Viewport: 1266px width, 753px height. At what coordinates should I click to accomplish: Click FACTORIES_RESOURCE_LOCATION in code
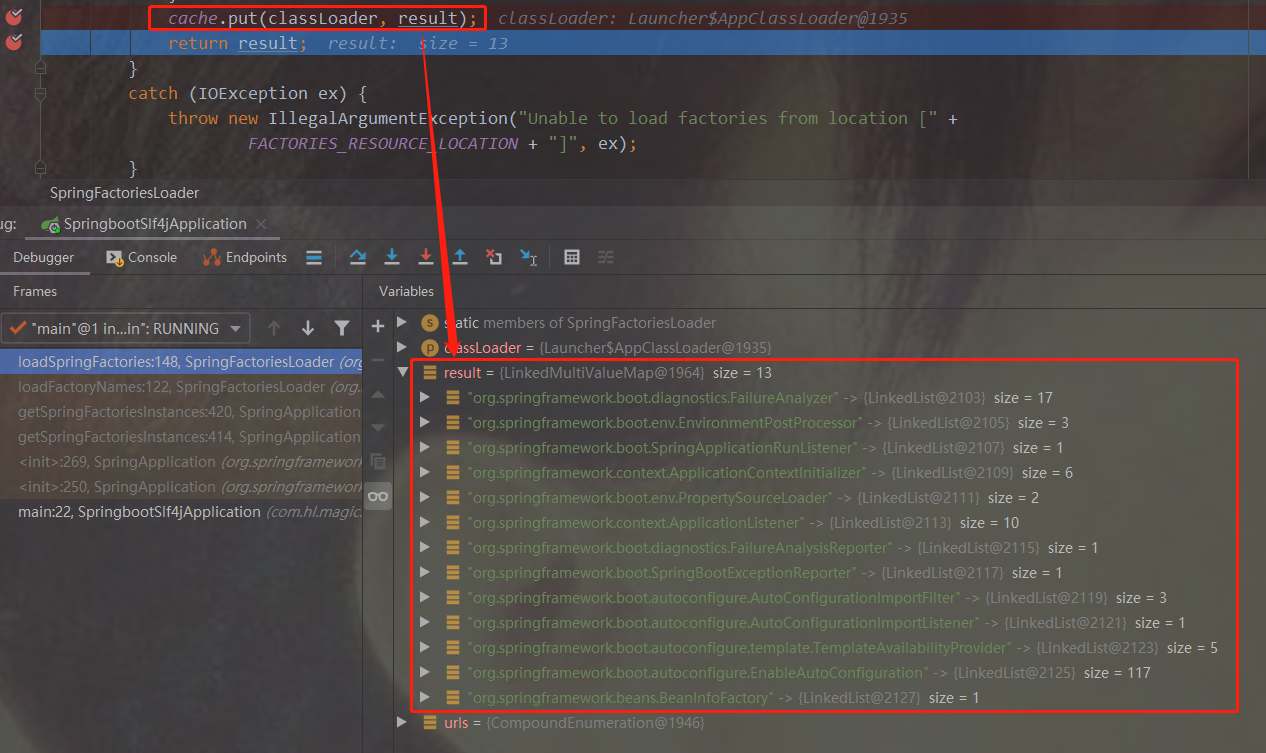point(383,143)
